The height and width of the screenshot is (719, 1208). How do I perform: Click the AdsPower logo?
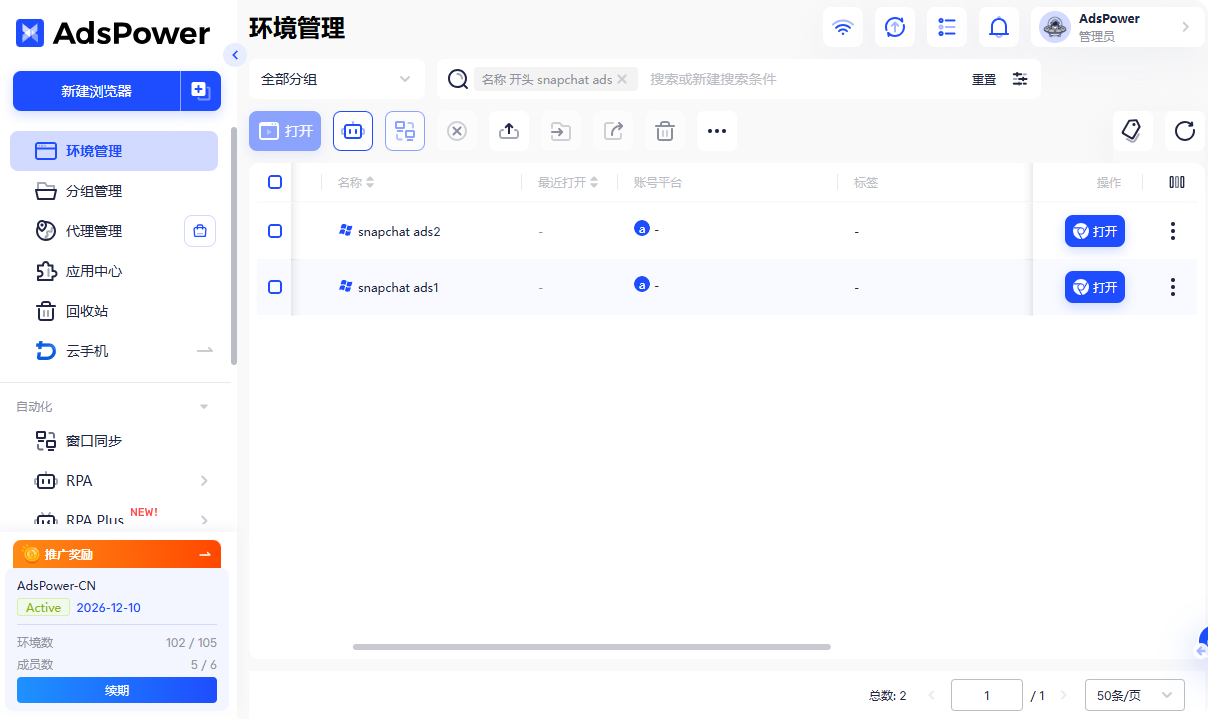113,33
